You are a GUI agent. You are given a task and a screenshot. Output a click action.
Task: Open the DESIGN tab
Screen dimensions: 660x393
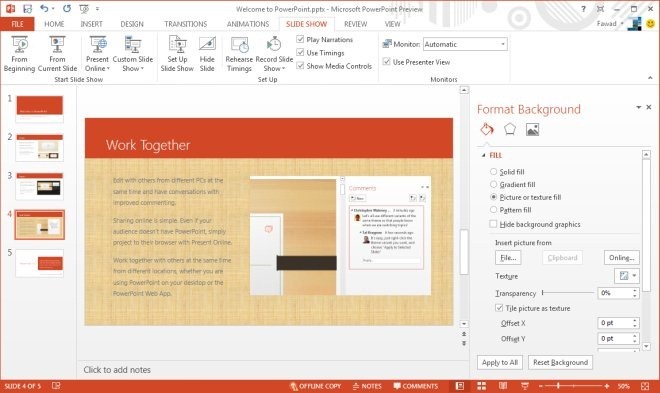pyautogui.click(x=132, y=24)
